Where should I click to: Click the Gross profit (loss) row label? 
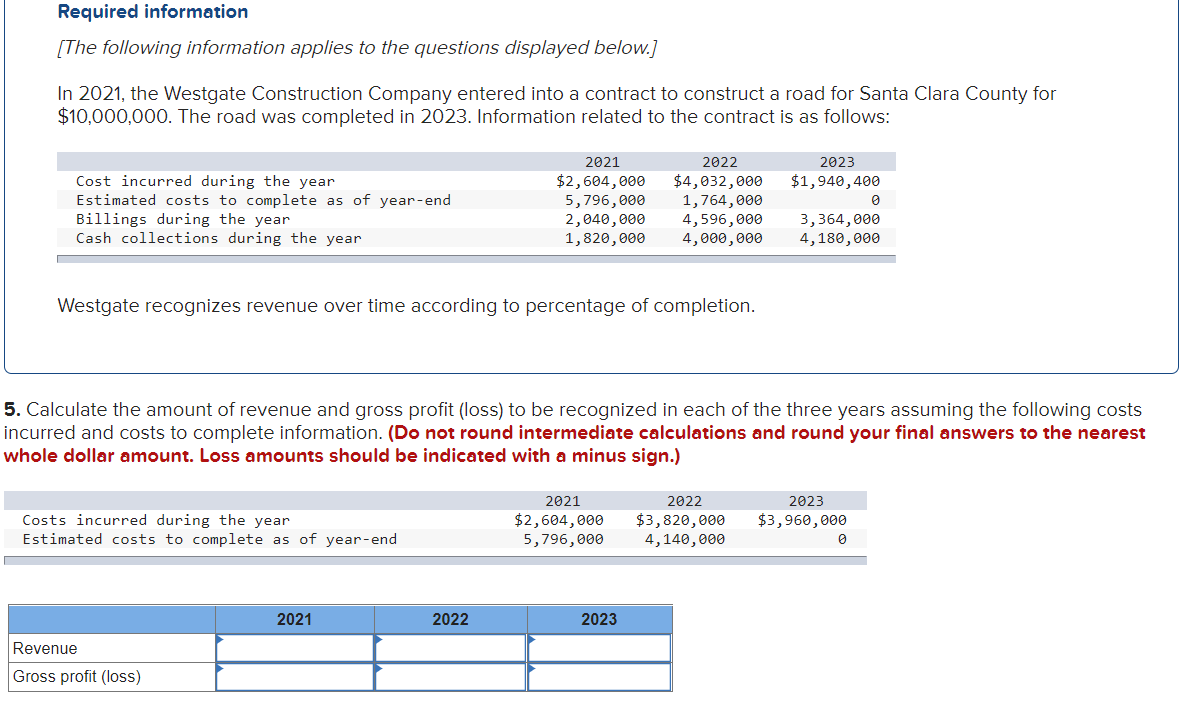click(77, 677)
